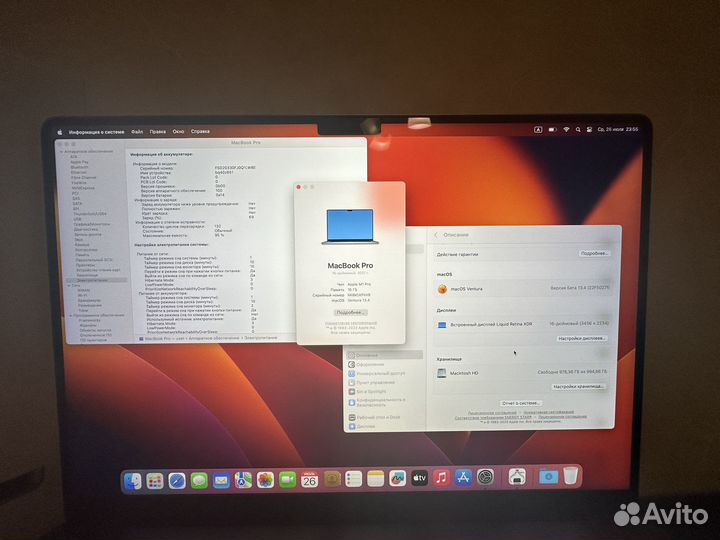Open the Правка menu

pos(158,132)
